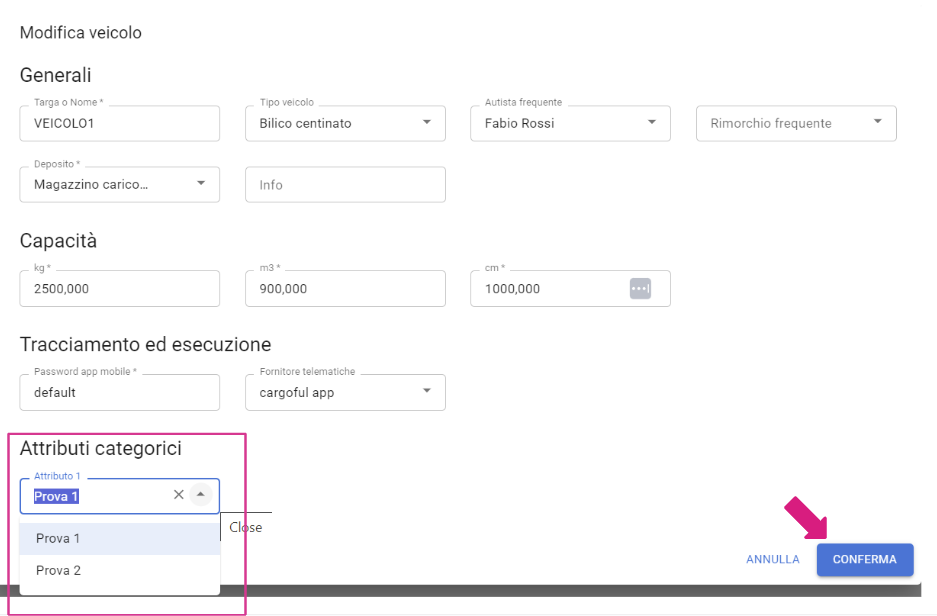
Task: Focus the Targa o Nome field
Action: (120, 124)
